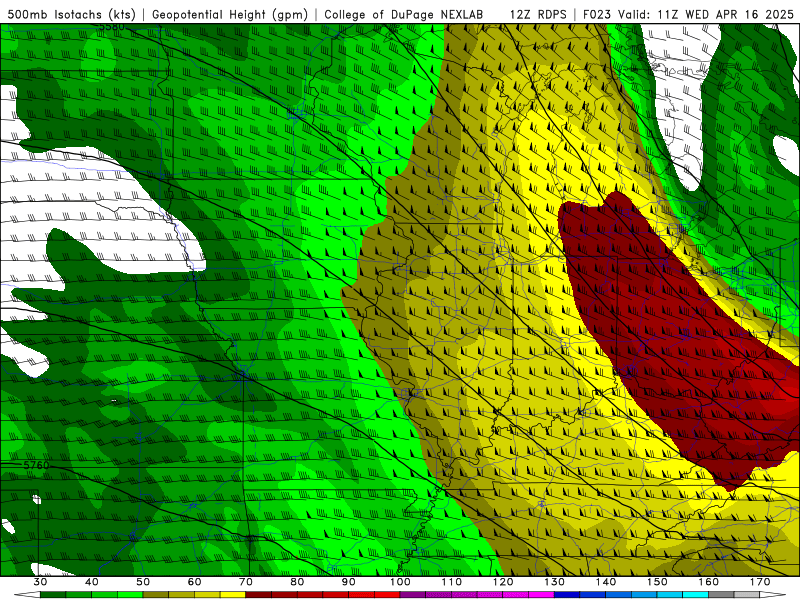Click the 'Geopotential Height (gpm)' header text
Image resolution: width=800 pixels, height=600 pixels.
click(x=230, y=14)
